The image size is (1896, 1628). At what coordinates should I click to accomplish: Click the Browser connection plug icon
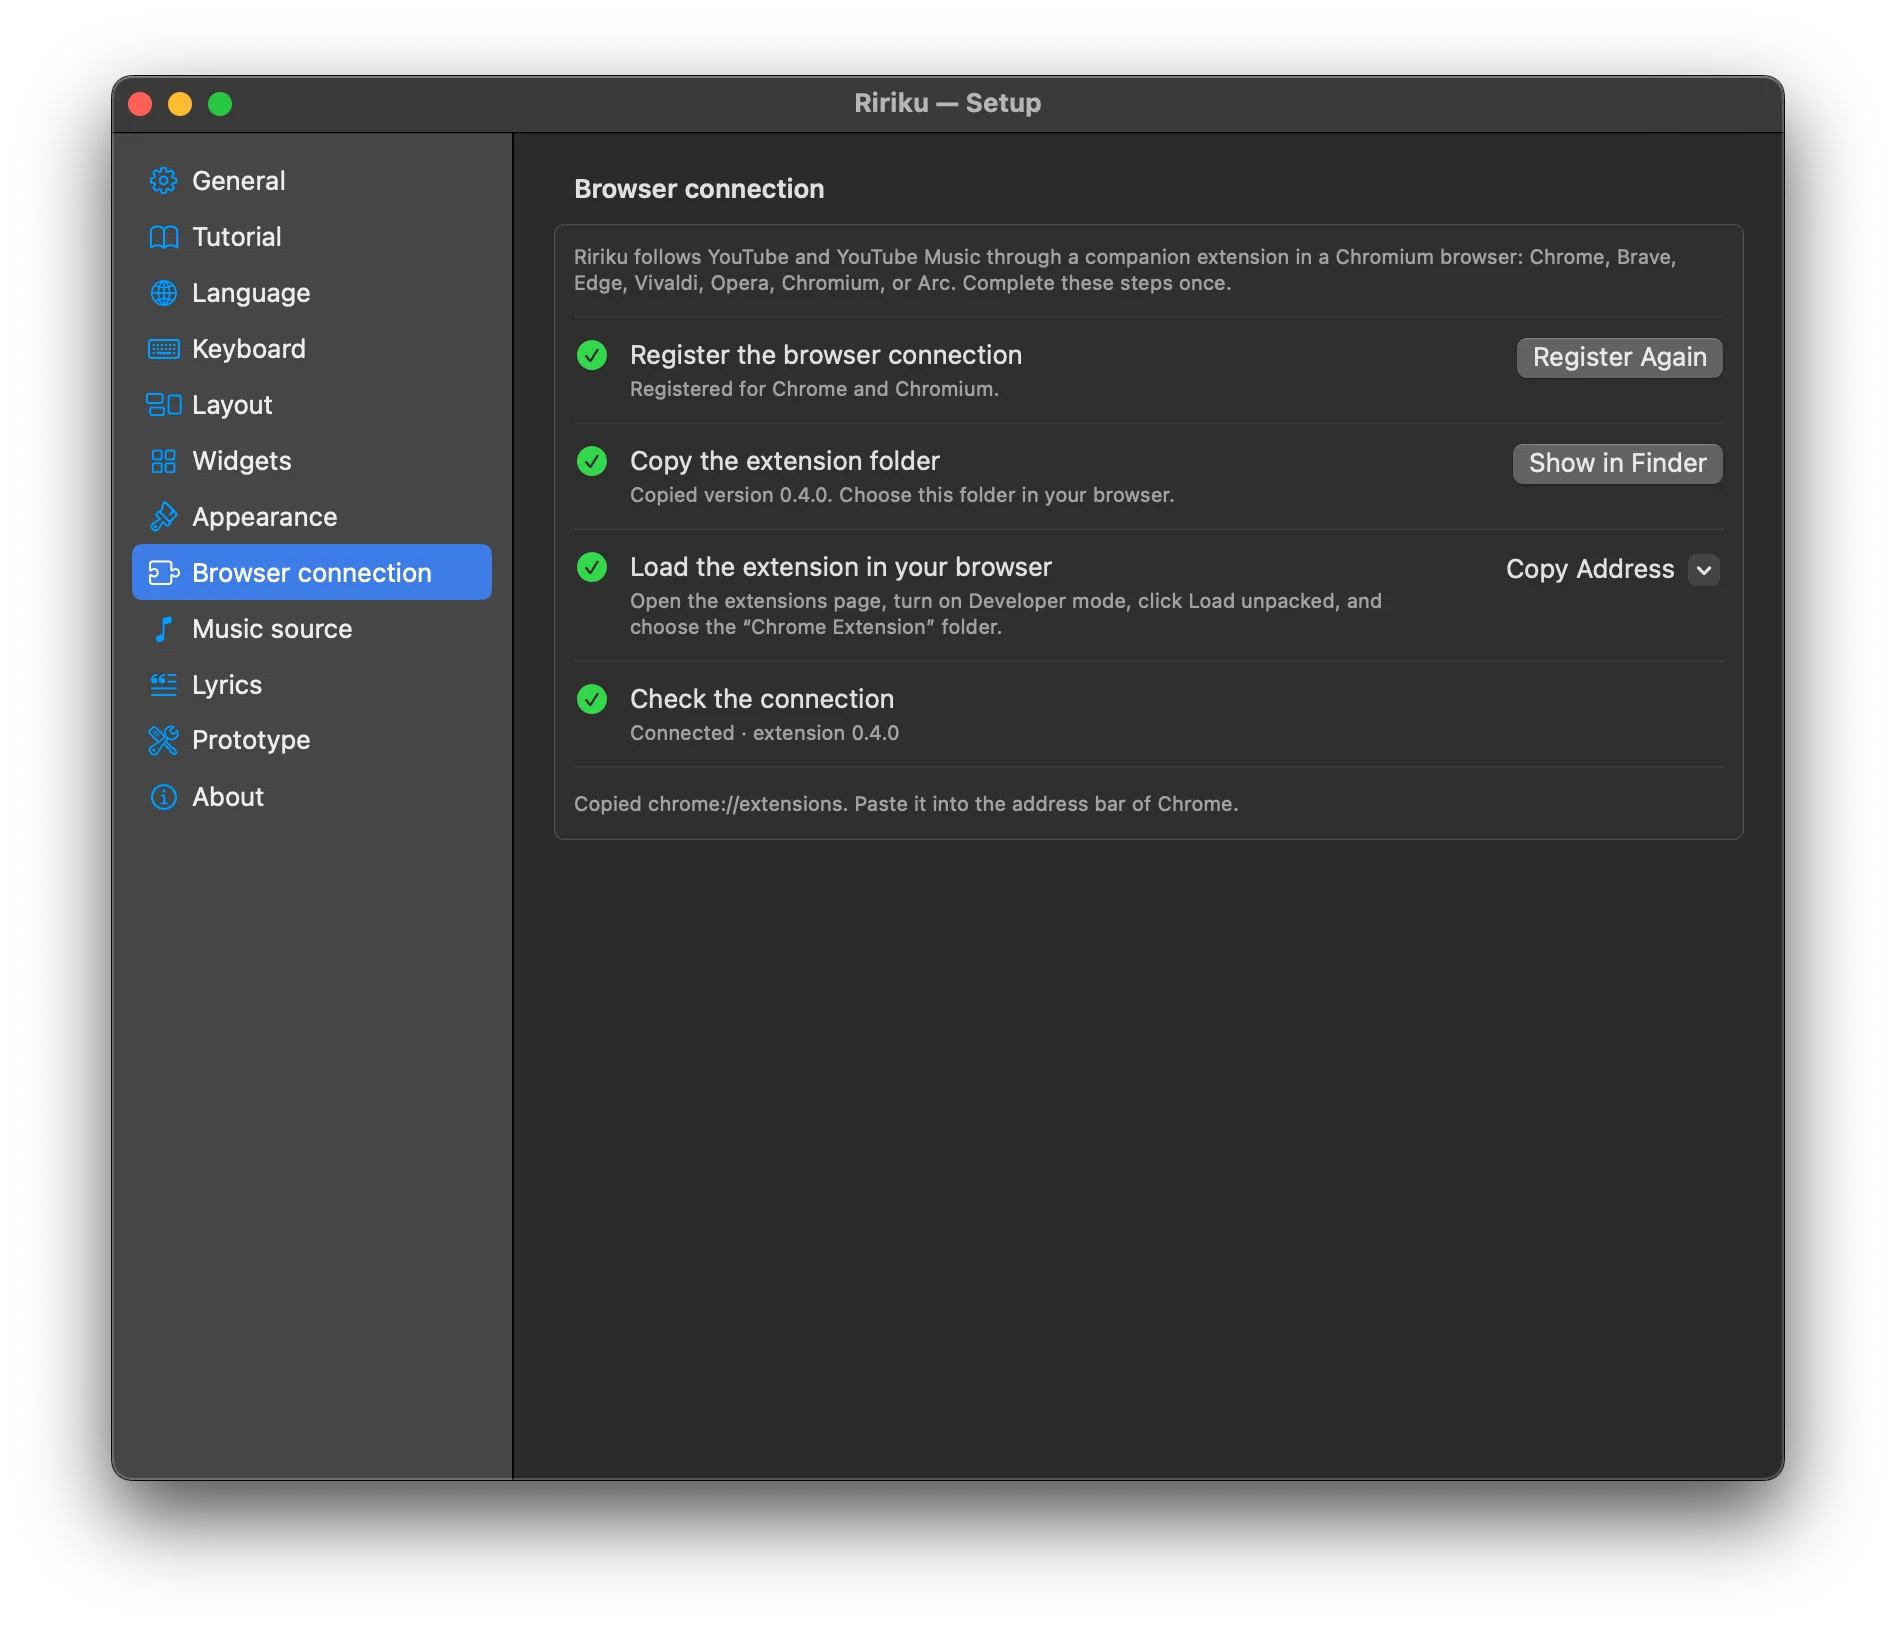[x=163, y=573]
